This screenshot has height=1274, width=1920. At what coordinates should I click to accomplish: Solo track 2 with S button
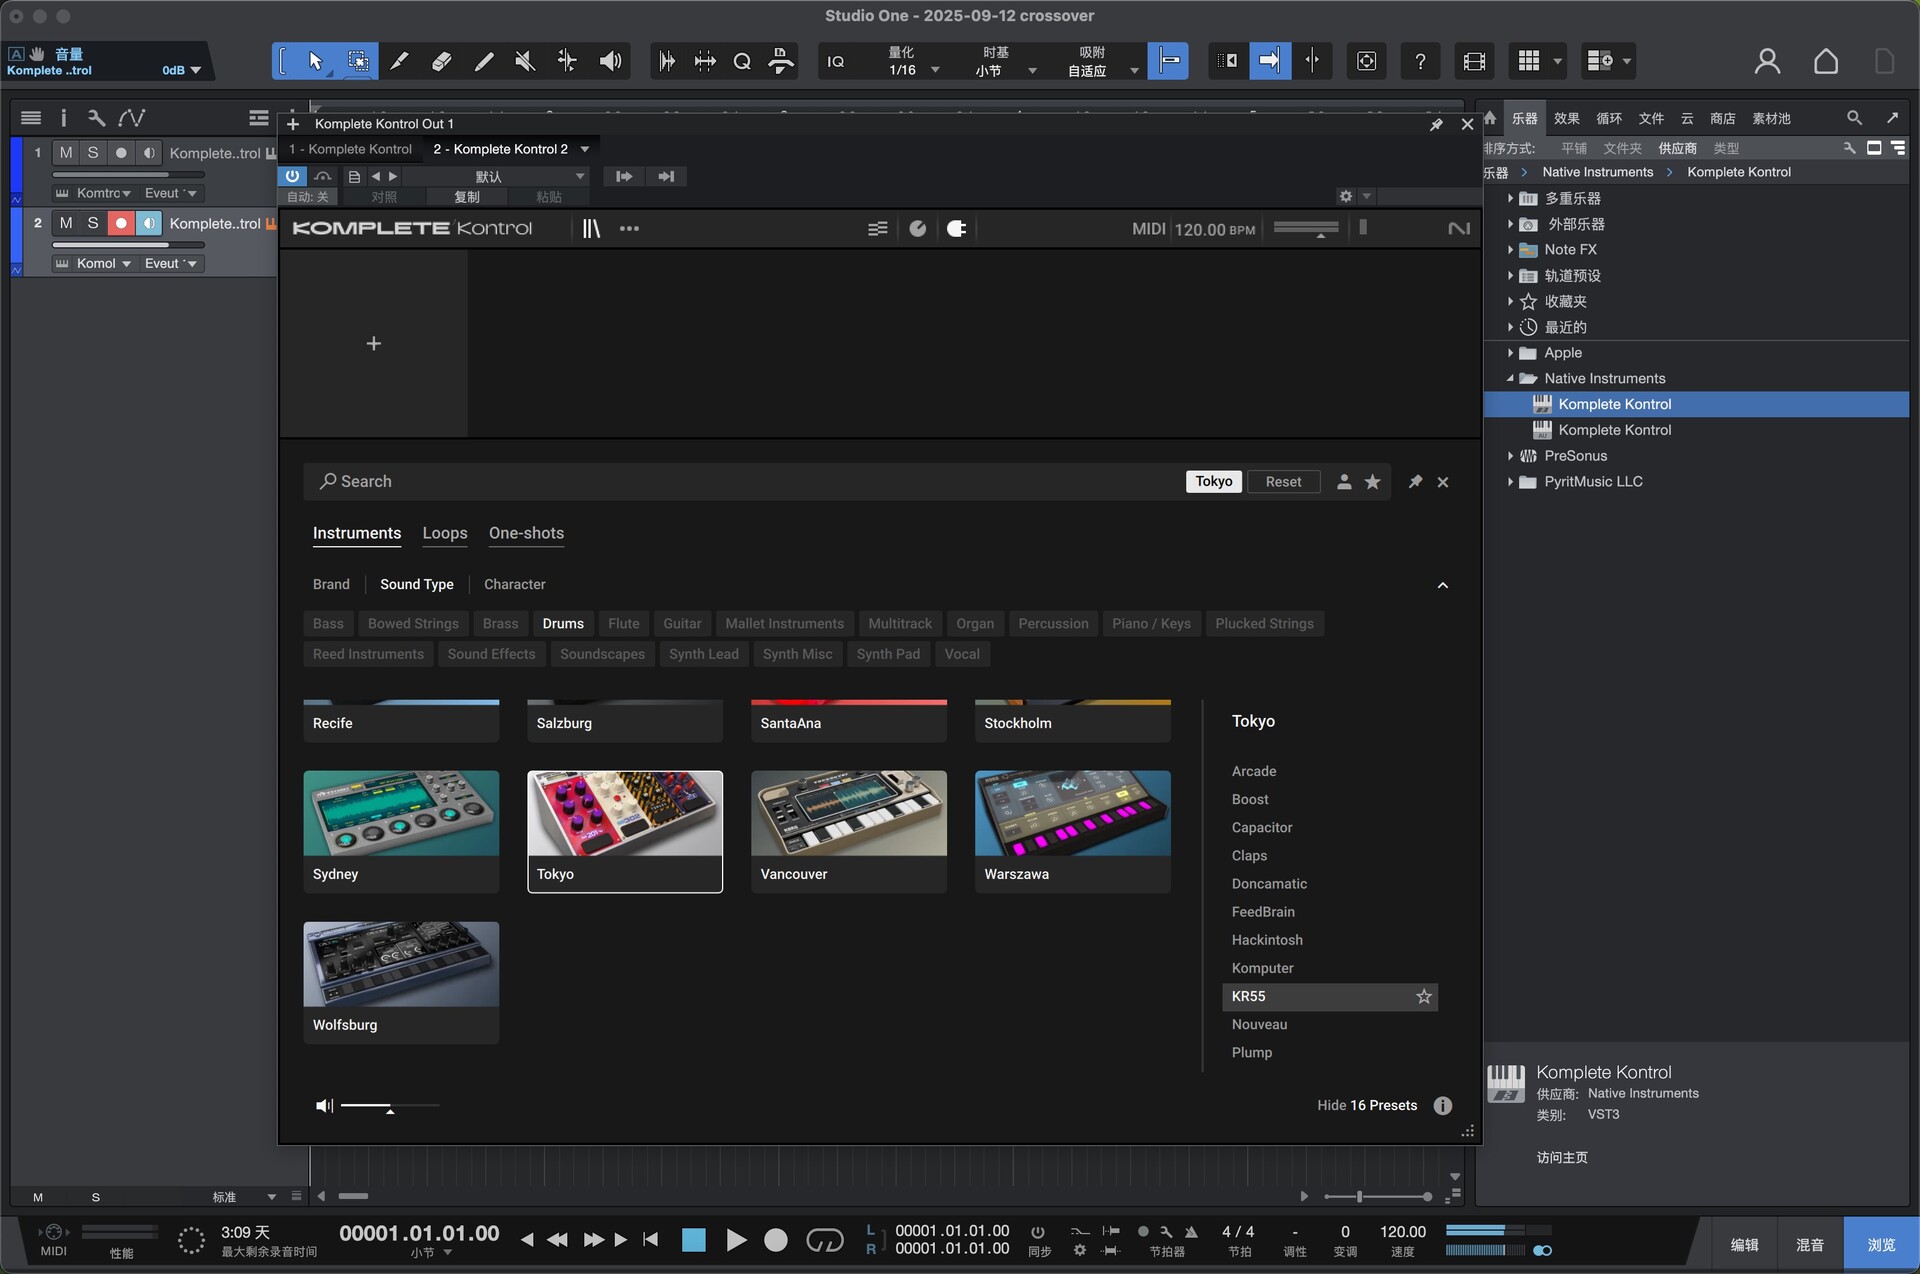click(x=93, y=223)
